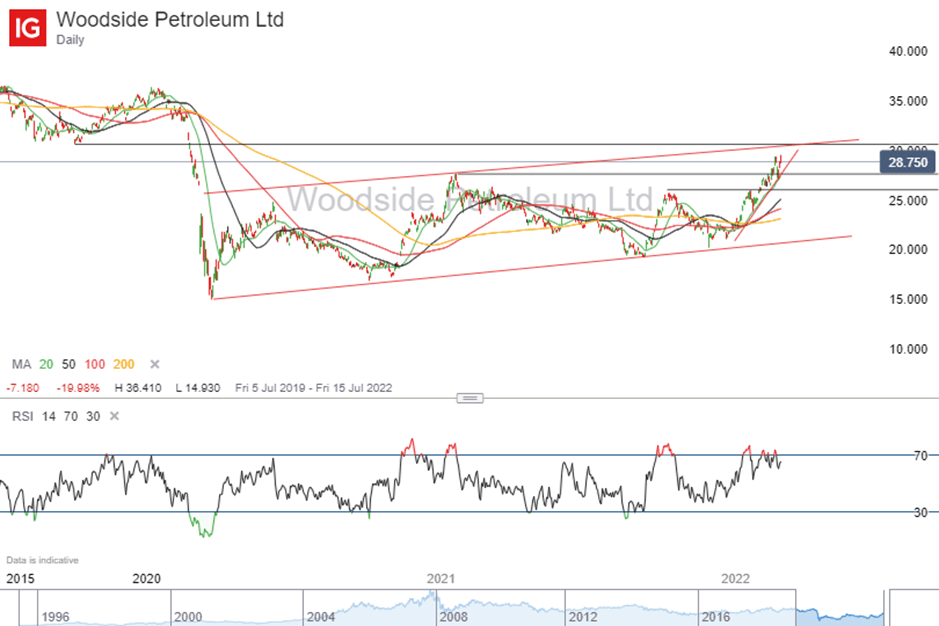Click the current price tag 28.750
This screenshot has height=626, width=939.
pyautogui.click(x=907, y=162)
